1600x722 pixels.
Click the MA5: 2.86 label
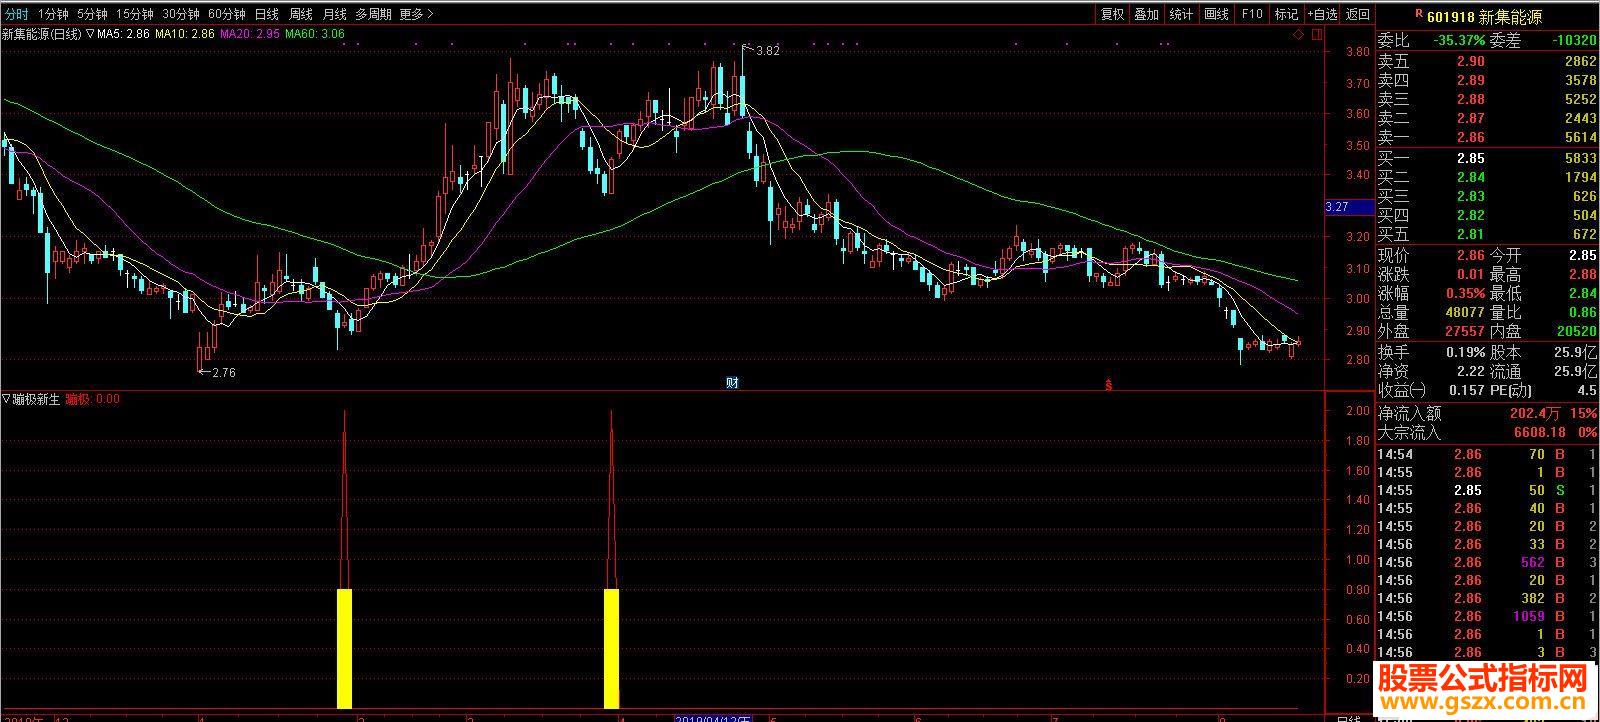[124, 34]
